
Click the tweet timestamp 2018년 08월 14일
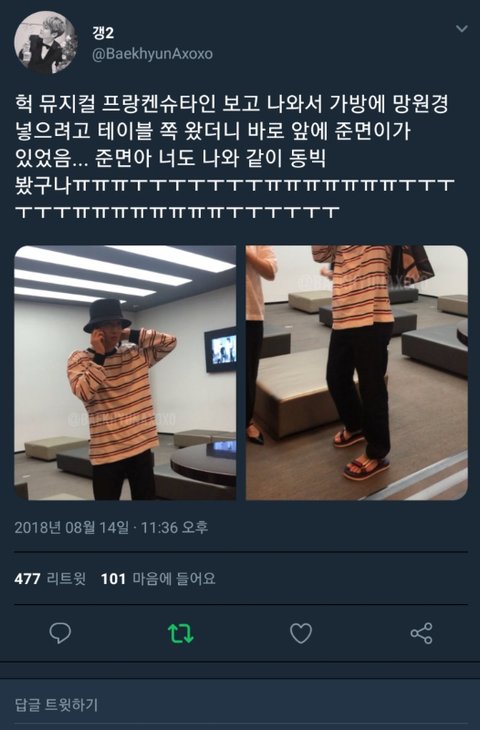72,527
